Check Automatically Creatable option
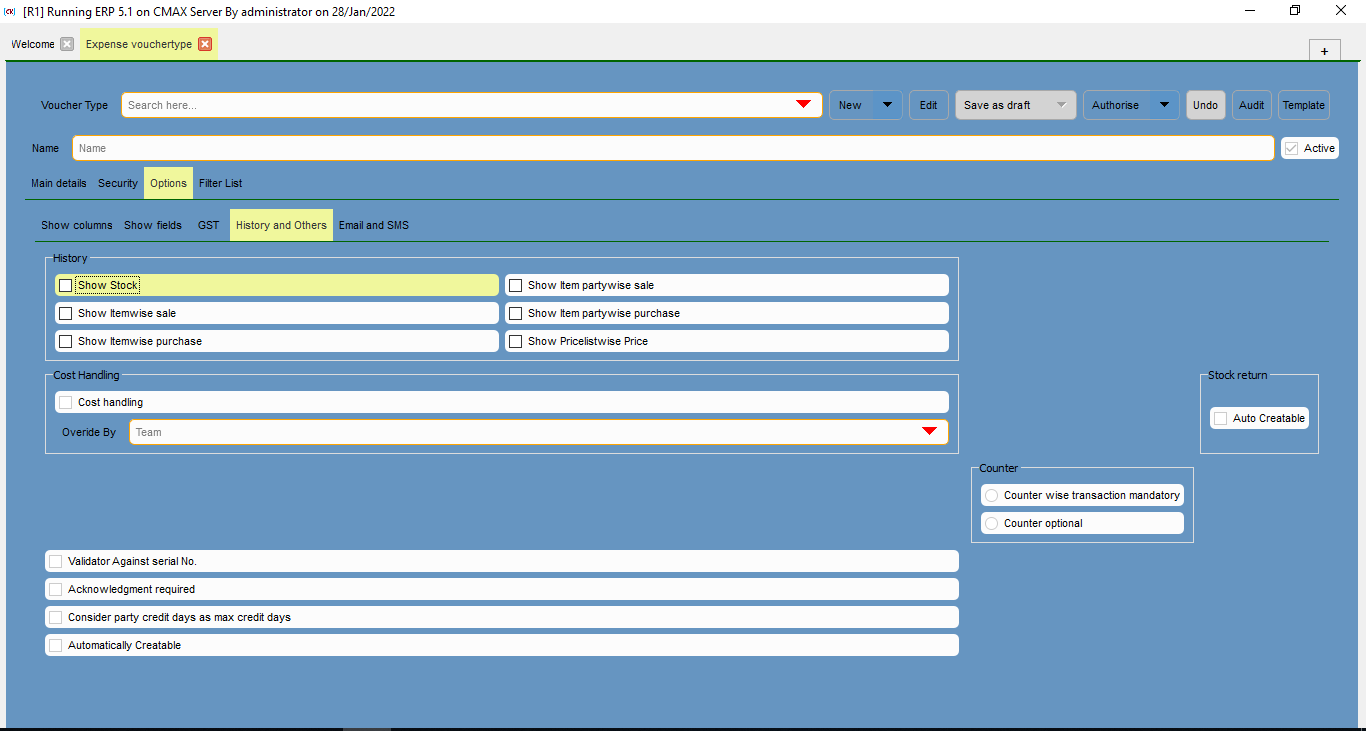The width and height of the screenshot is (1366, 731). pyautogui.click(x=56, y=645)
